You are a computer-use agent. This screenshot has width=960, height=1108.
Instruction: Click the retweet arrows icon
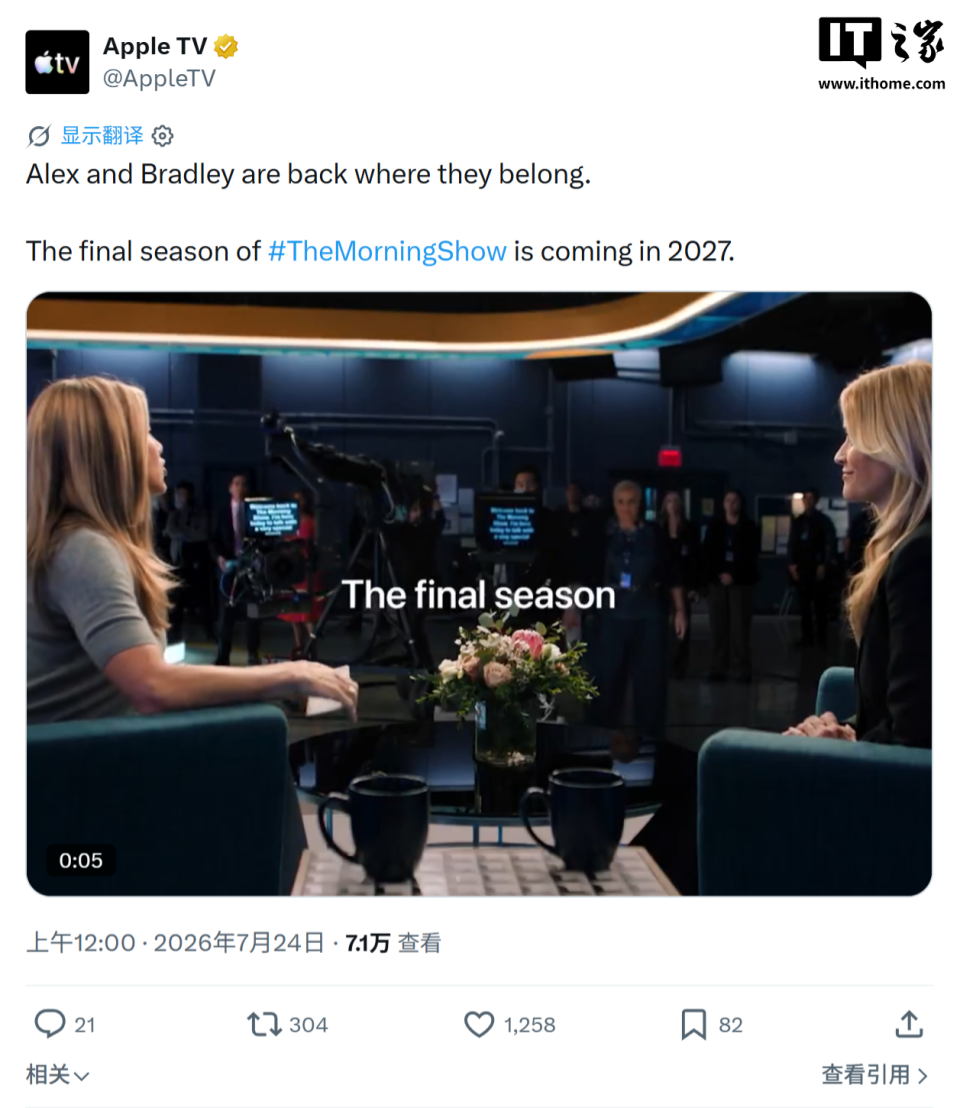pyautogui.click(x=264, y=1024)
